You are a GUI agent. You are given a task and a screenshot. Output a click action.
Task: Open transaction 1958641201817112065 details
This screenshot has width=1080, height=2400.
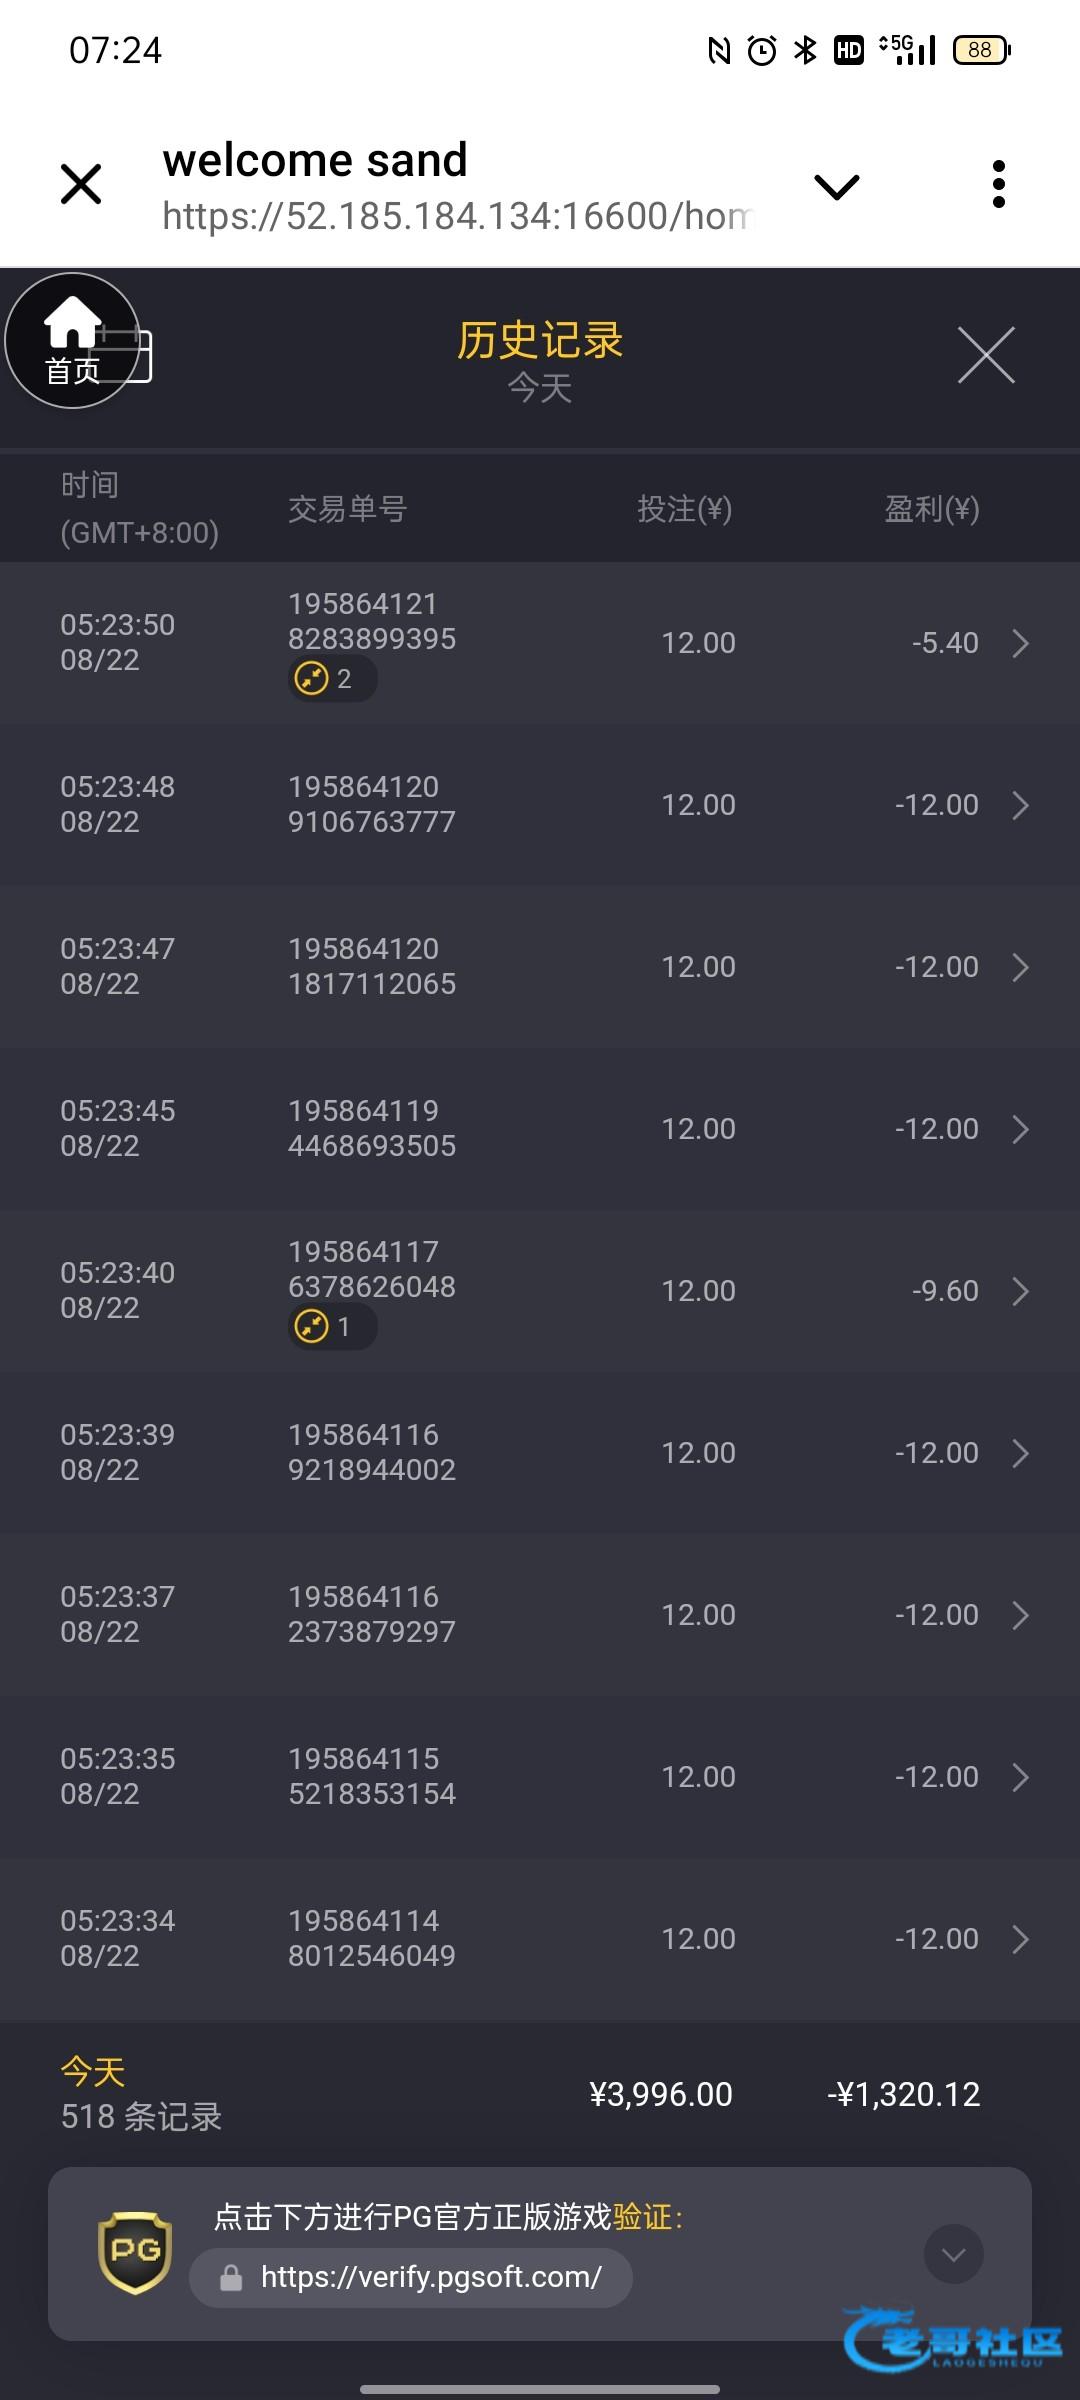371,966
